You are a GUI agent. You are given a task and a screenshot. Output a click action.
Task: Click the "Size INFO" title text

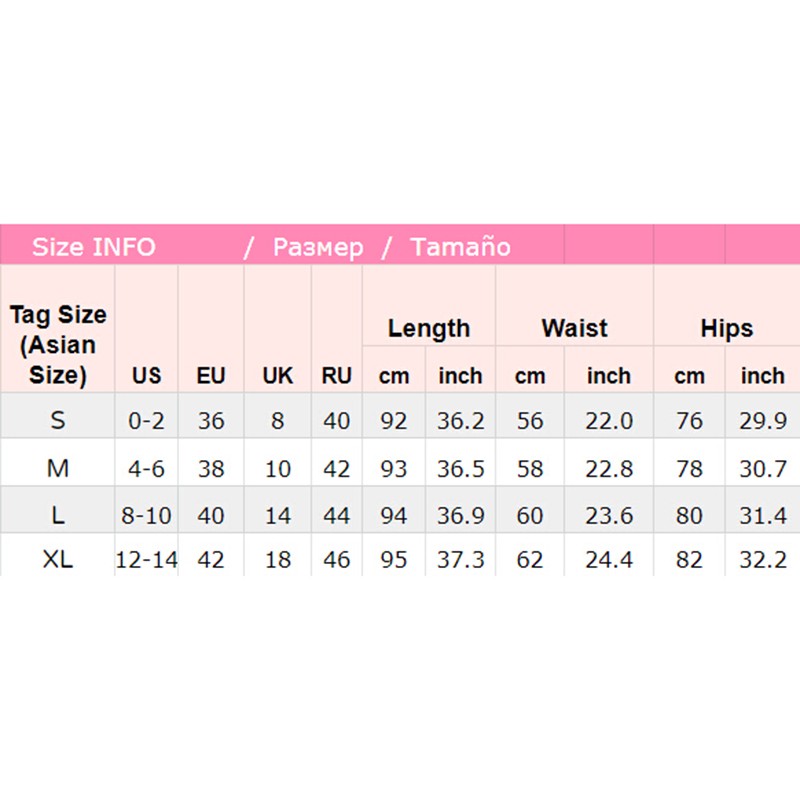[x=93, y=247]
